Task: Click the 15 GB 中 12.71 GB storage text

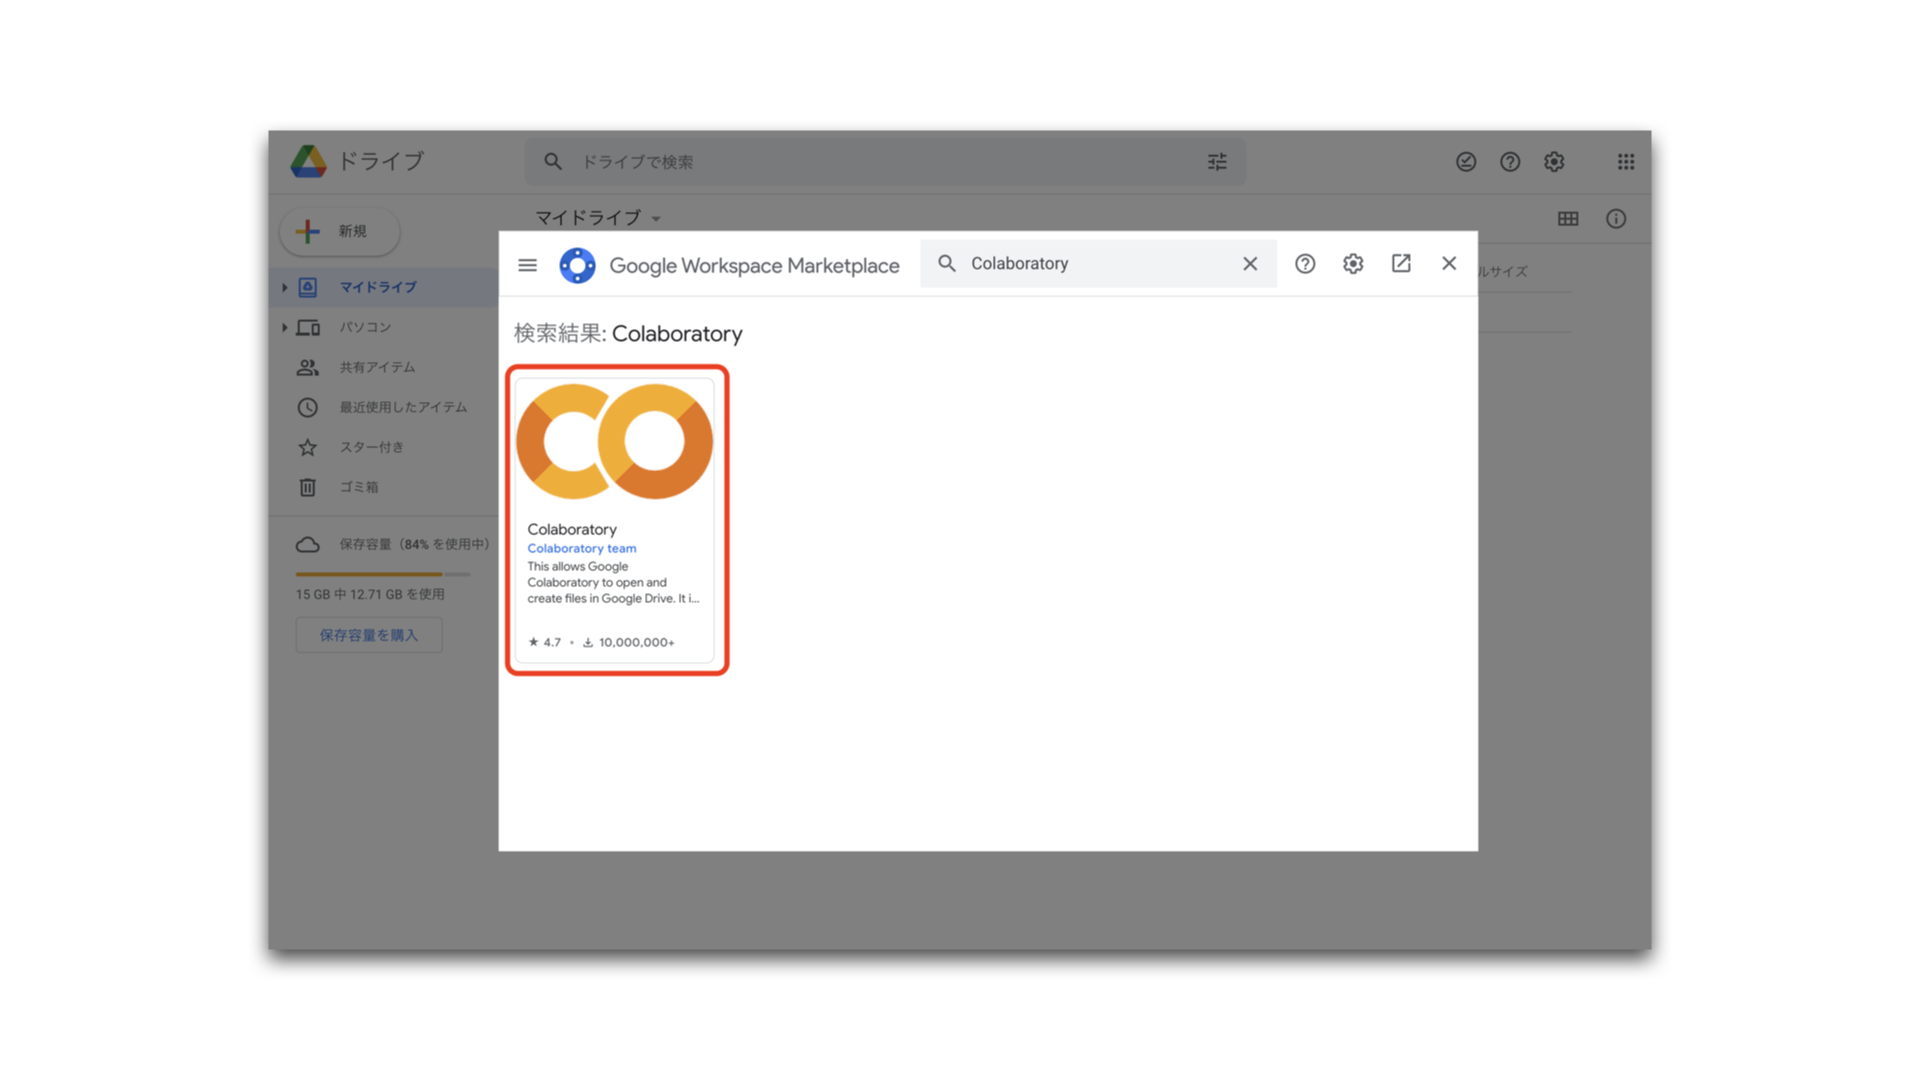Action: (x=370, y=594)
